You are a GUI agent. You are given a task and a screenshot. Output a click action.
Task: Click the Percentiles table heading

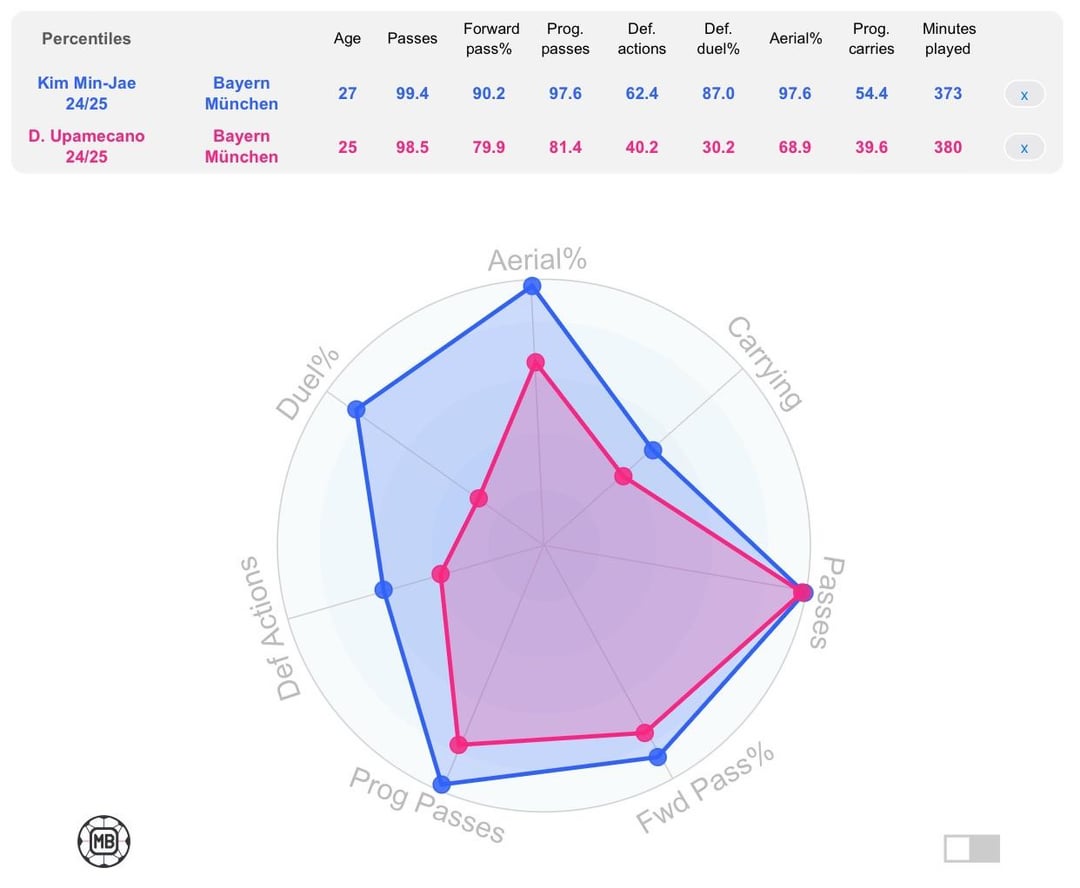tap(86, 39)
